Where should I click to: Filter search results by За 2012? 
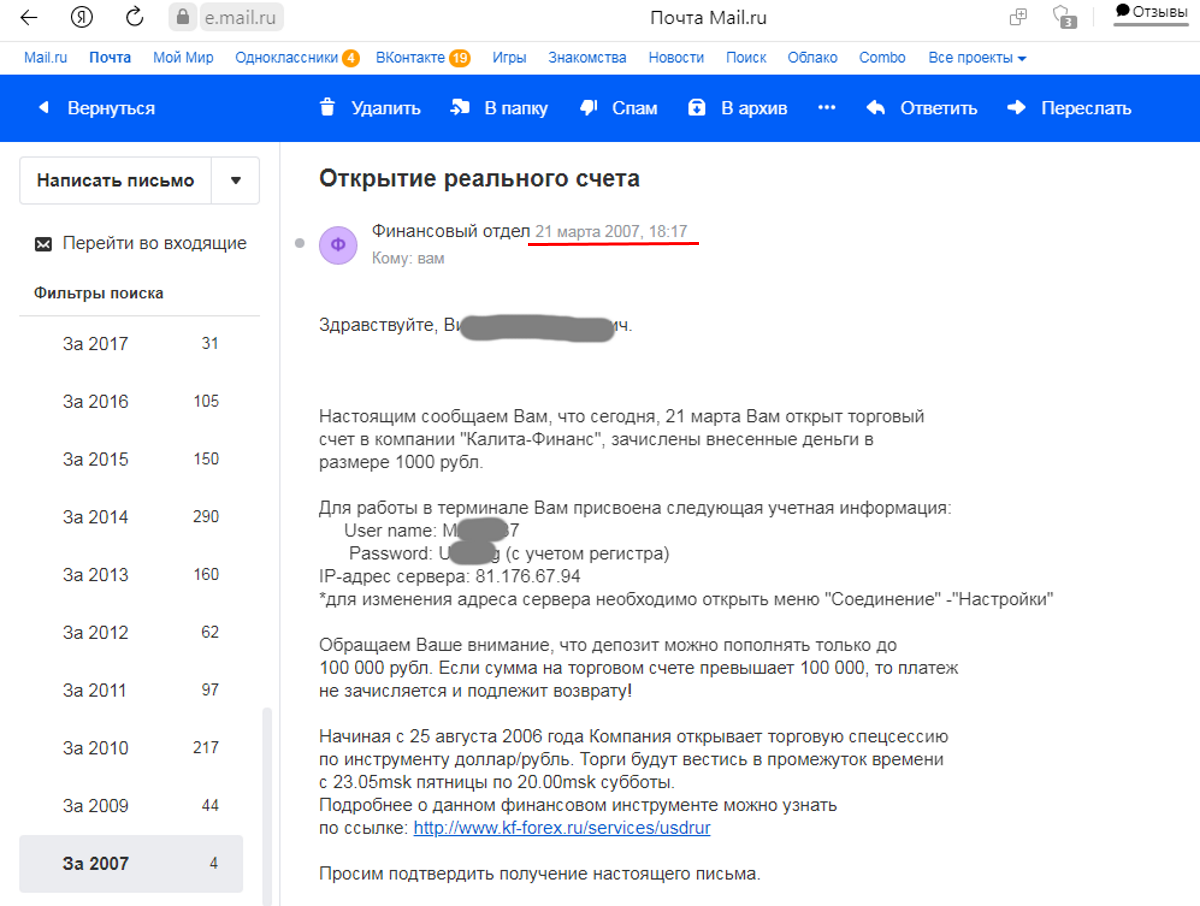click(x=131, y=633)
